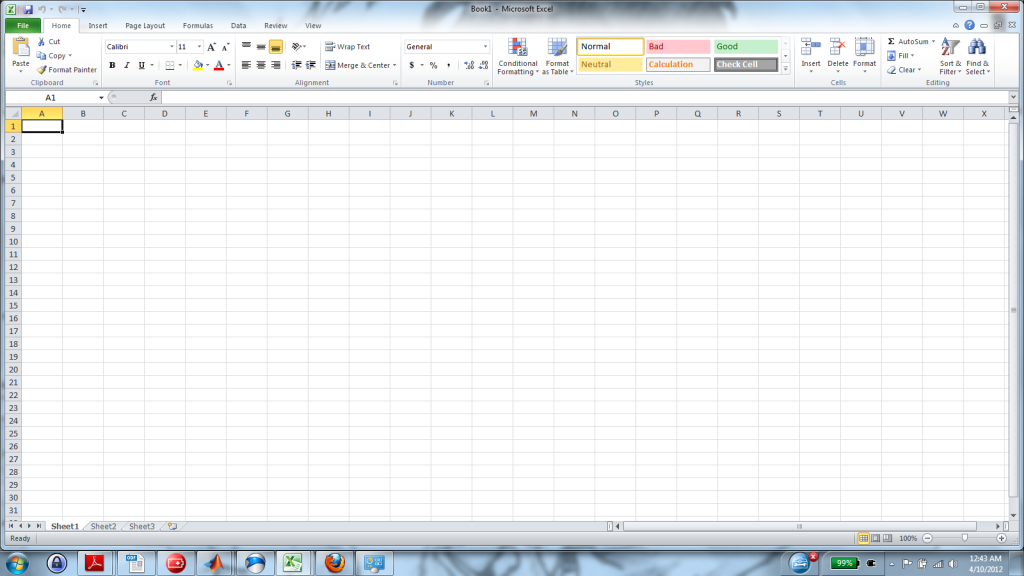Image resolution: width=1024 pixels, height=576 pixels.
Task: Click inside the formula bar input
Action: coord(584,97)
